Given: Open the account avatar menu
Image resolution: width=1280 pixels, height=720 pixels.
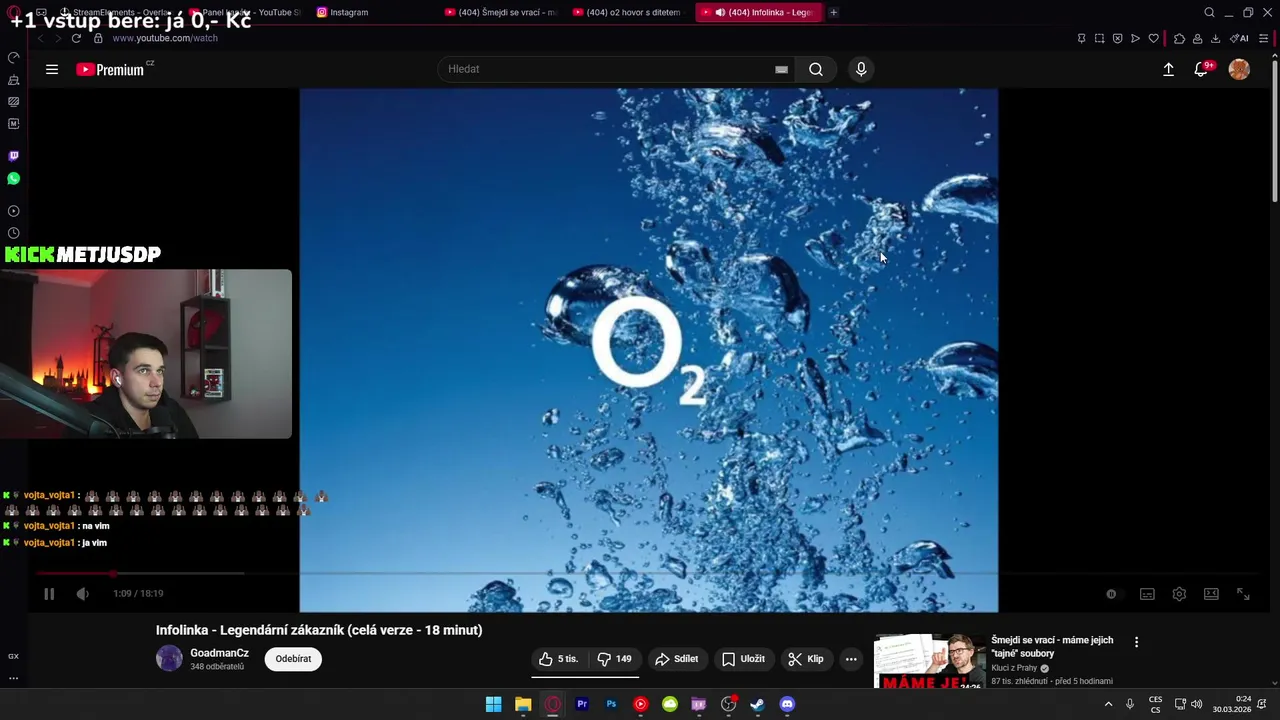Looking at the screenshot, I should [x=1239, y=69].
